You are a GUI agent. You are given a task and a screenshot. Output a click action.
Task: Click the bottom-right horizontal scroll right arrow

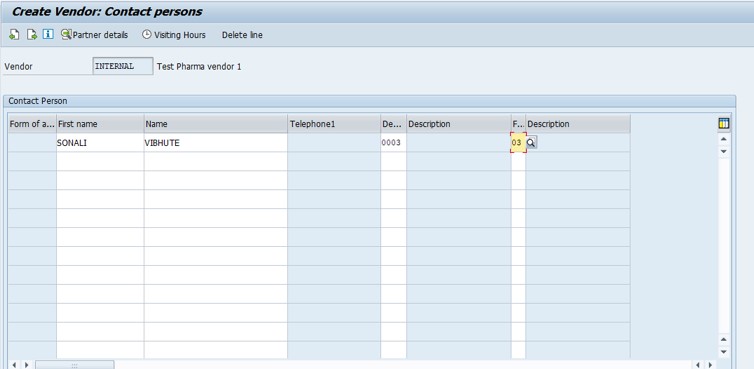coord(711,365)
